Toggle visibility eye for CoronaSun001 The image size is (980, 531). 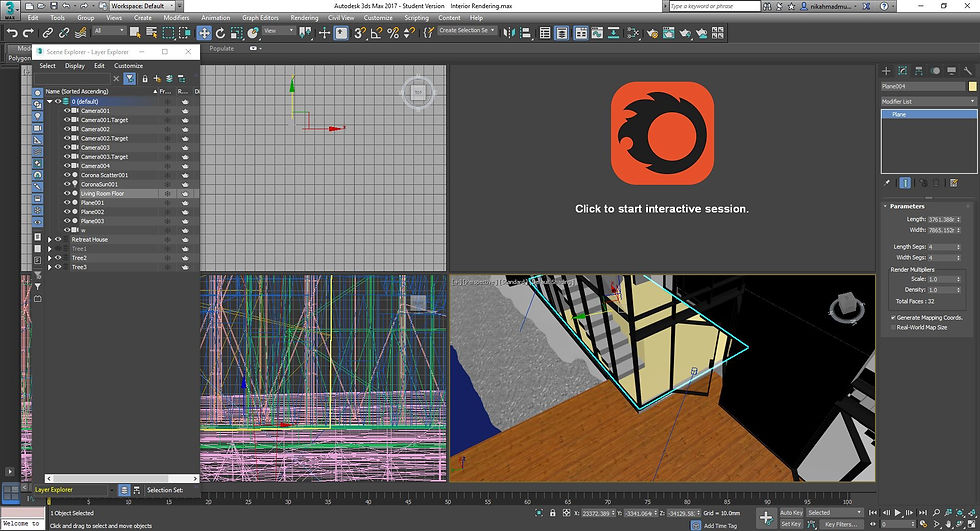coord(67,184)
